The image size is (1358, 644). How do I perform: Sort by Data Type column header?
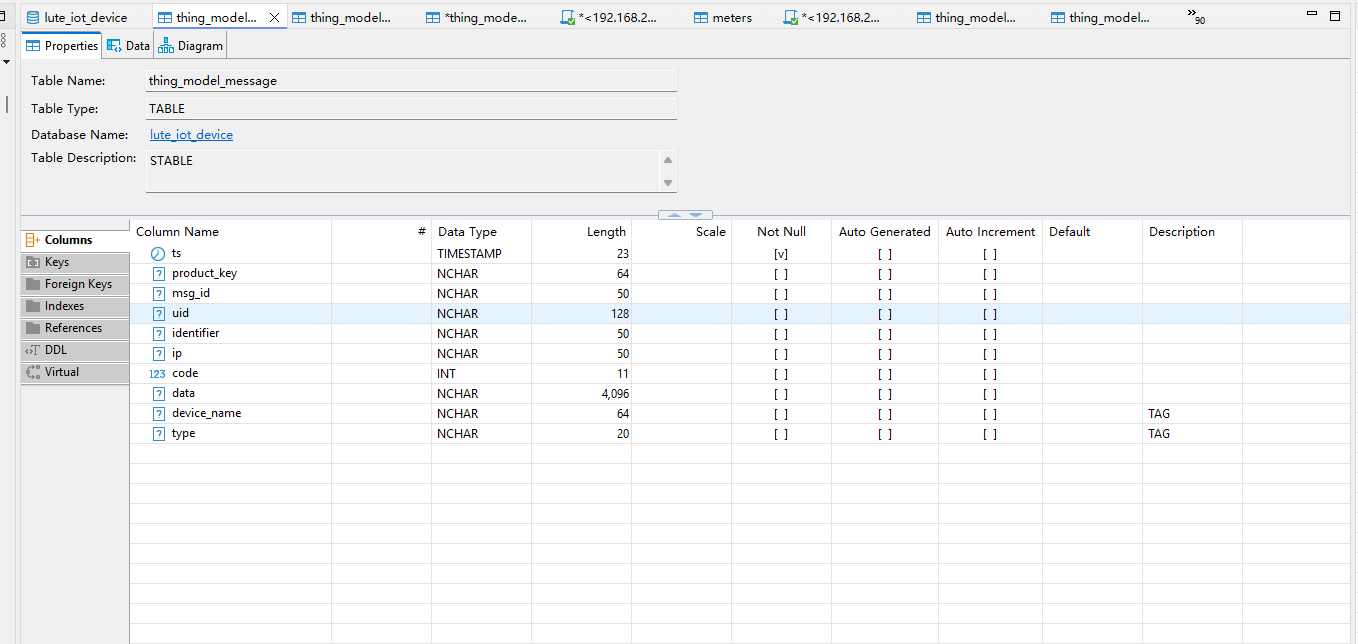(467, 232)
